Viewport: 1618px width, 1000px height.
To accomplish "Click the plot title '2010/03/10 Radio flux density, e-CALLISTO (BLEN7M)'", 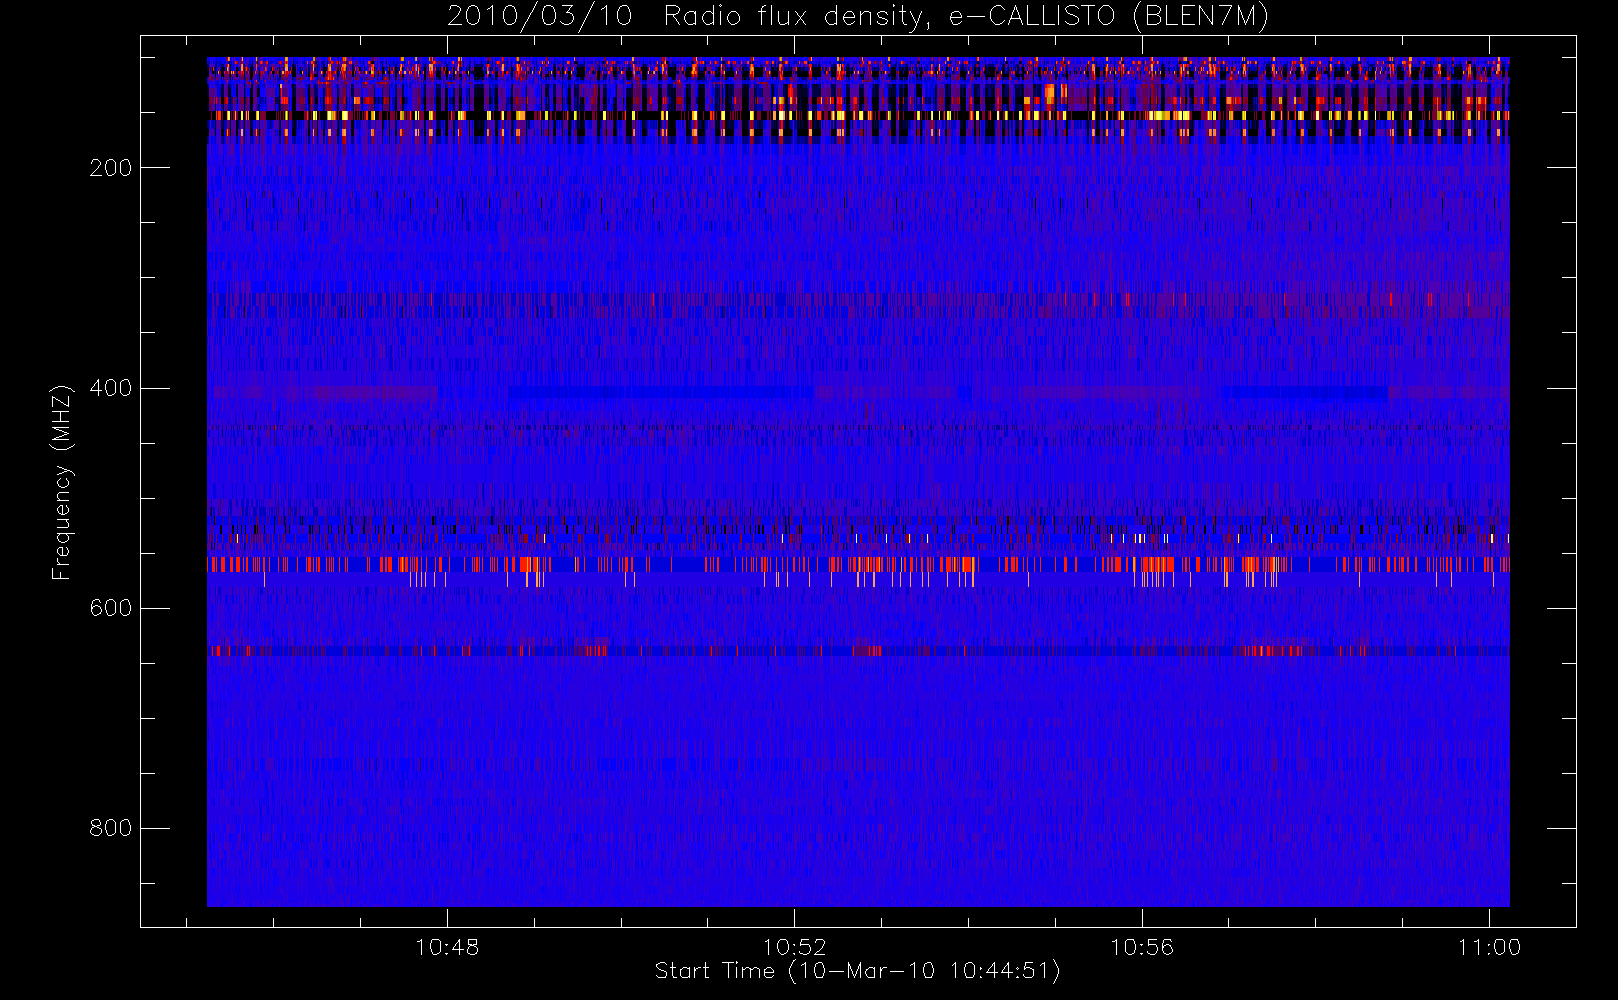I will pos(858,17).
